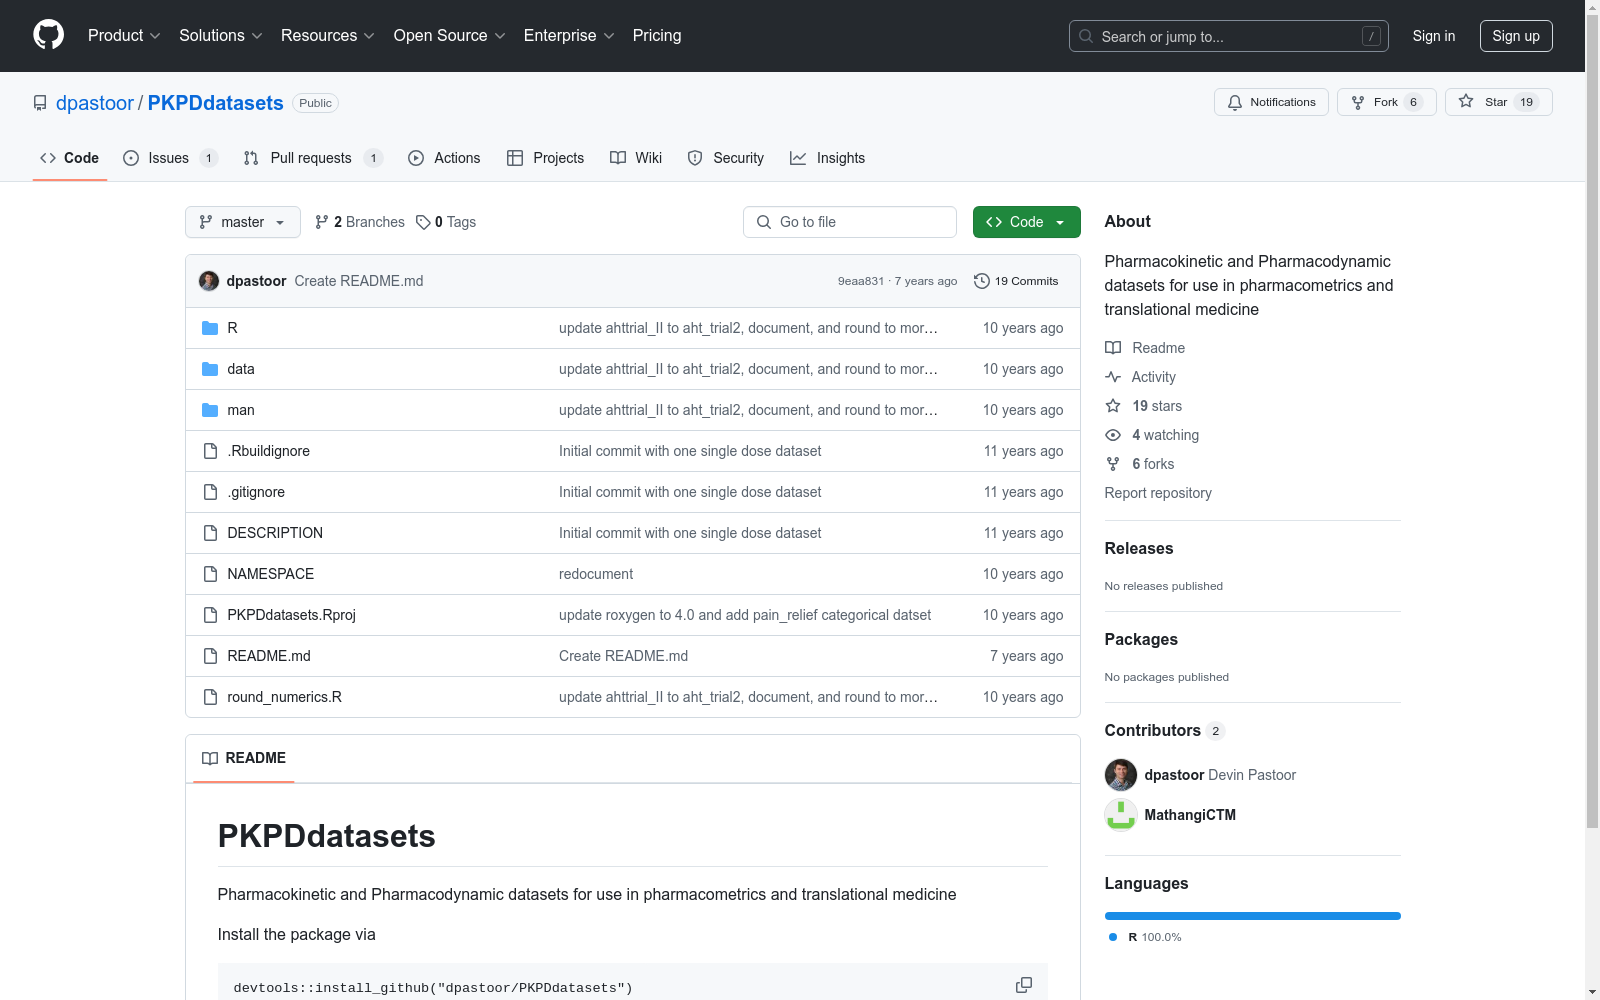Viewport: 1600px width, 1000px height.
Task: Expand the Open Source menu
Action: [450, 36]
